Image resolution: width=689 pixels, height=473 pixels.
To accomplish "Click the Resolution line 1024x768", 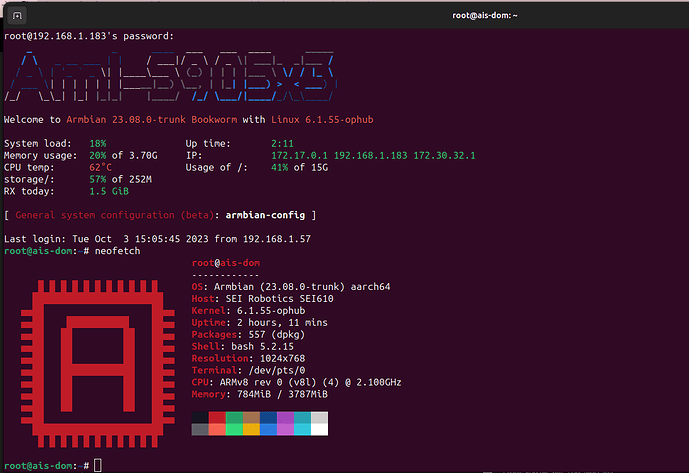I will tap(248, 358).
